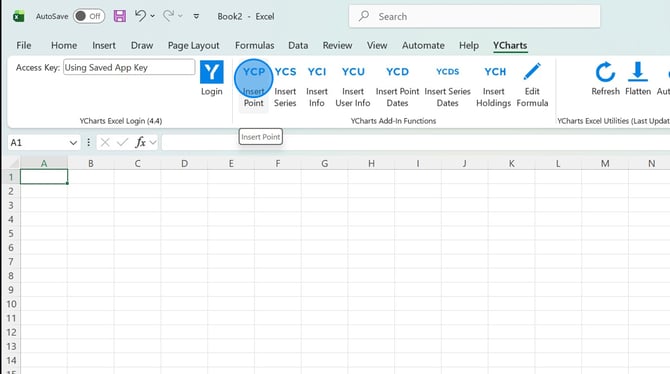Select the Automate tab
Viewport: 670px width, 374px height.
pos(423,45)
